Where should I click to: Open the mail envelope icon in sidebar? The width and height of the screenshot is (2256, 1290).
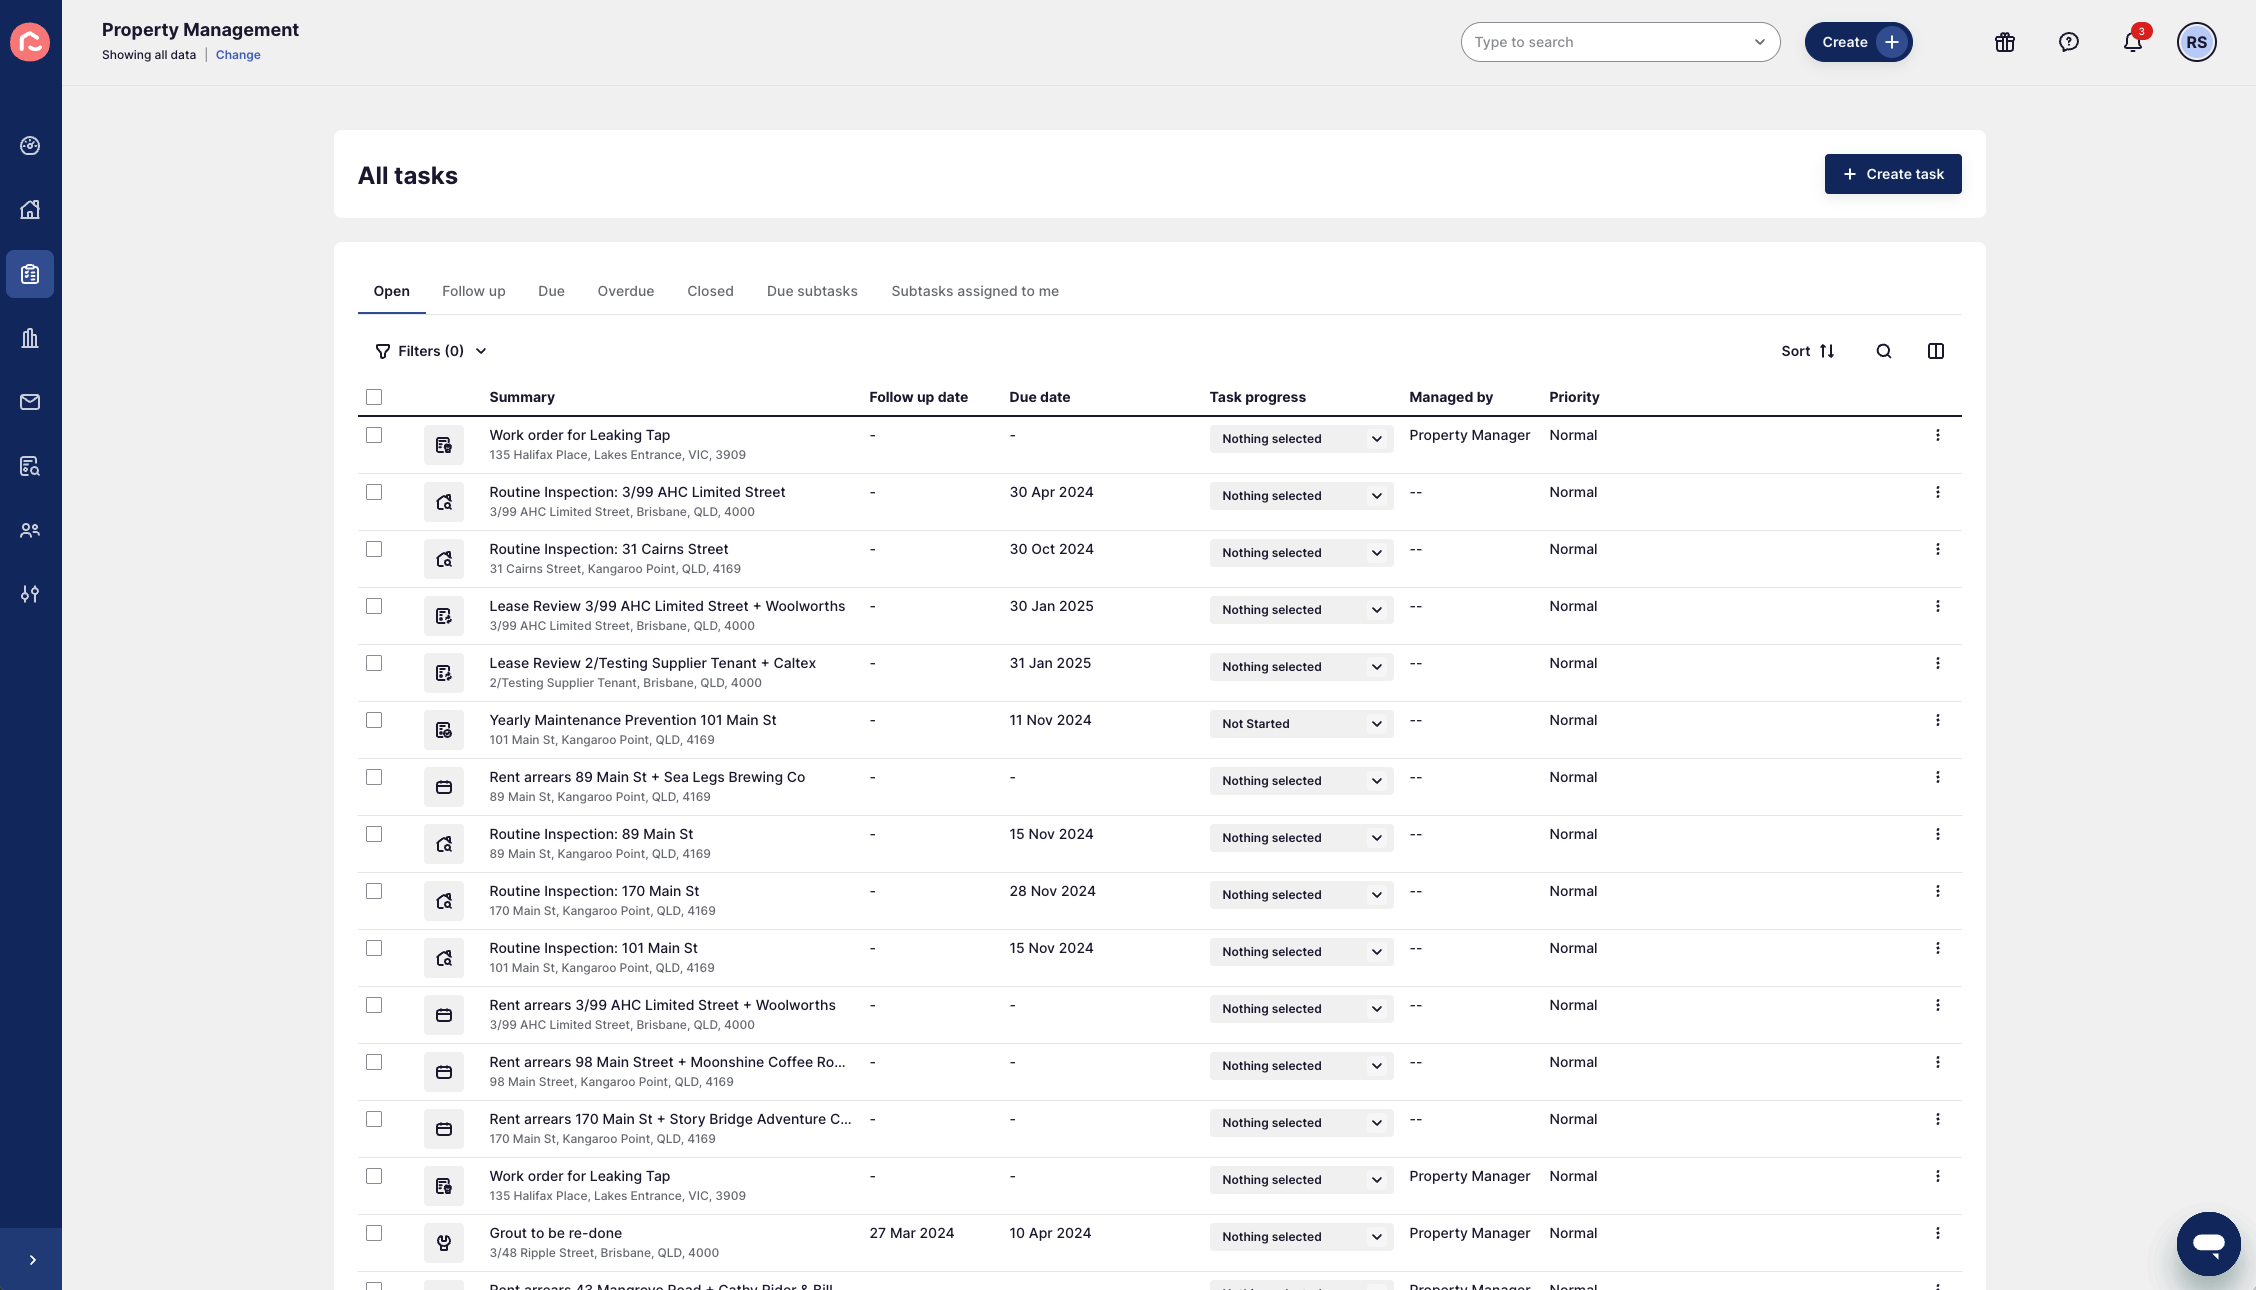point(30,402)
